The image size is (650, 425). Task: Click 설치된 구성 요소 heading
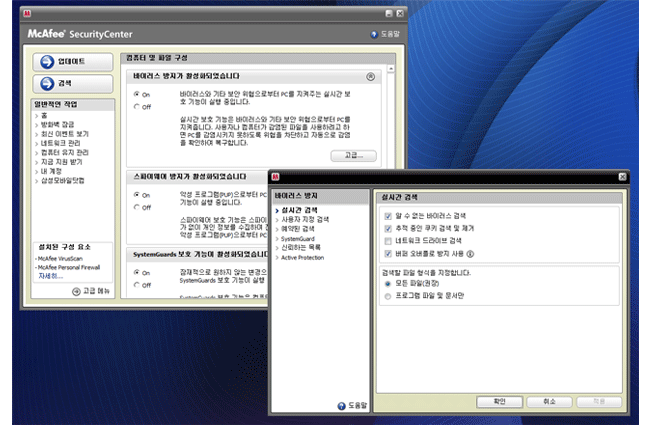click(64, 247)
